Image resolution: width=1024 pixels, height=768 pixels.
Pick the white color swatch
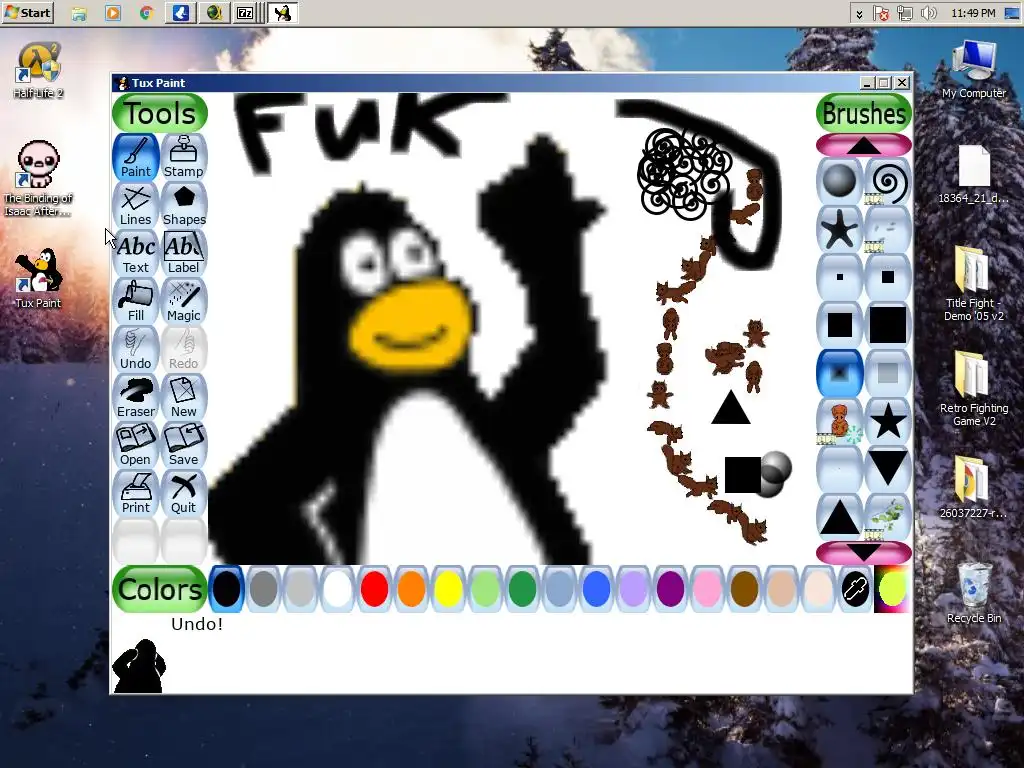(338, 588)
